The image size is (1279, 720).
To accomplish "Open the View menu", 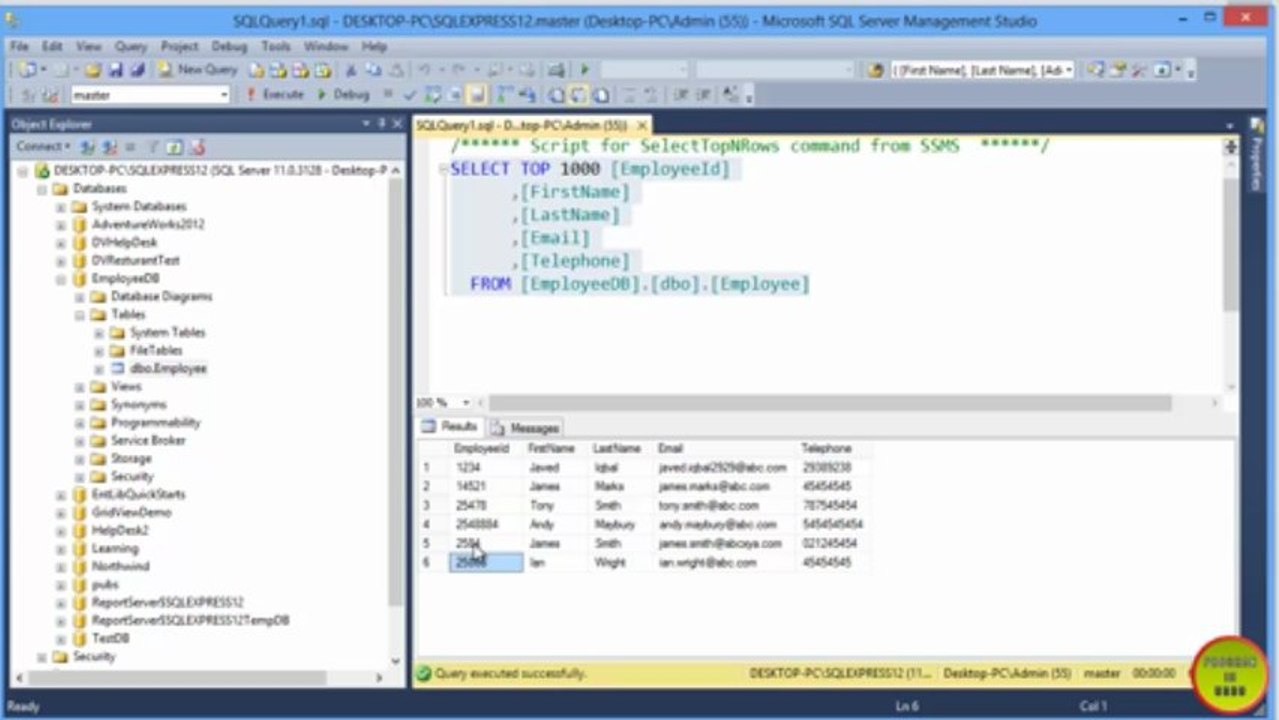I will [89, 46].
